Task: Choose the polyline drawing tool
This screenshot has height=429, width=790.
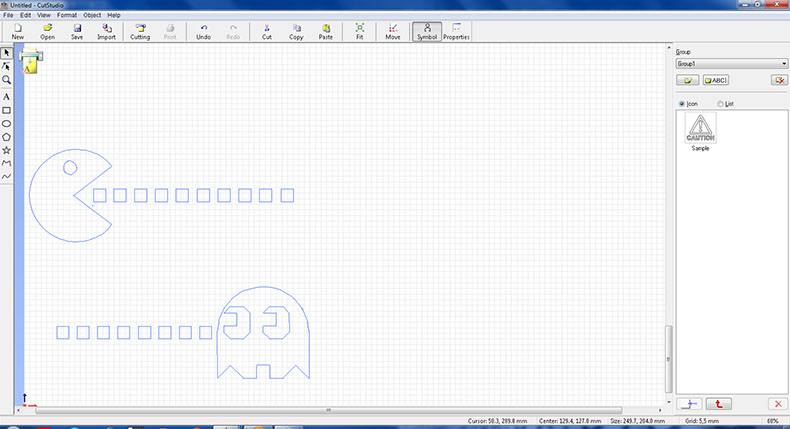Action: (x=7, y=163)
